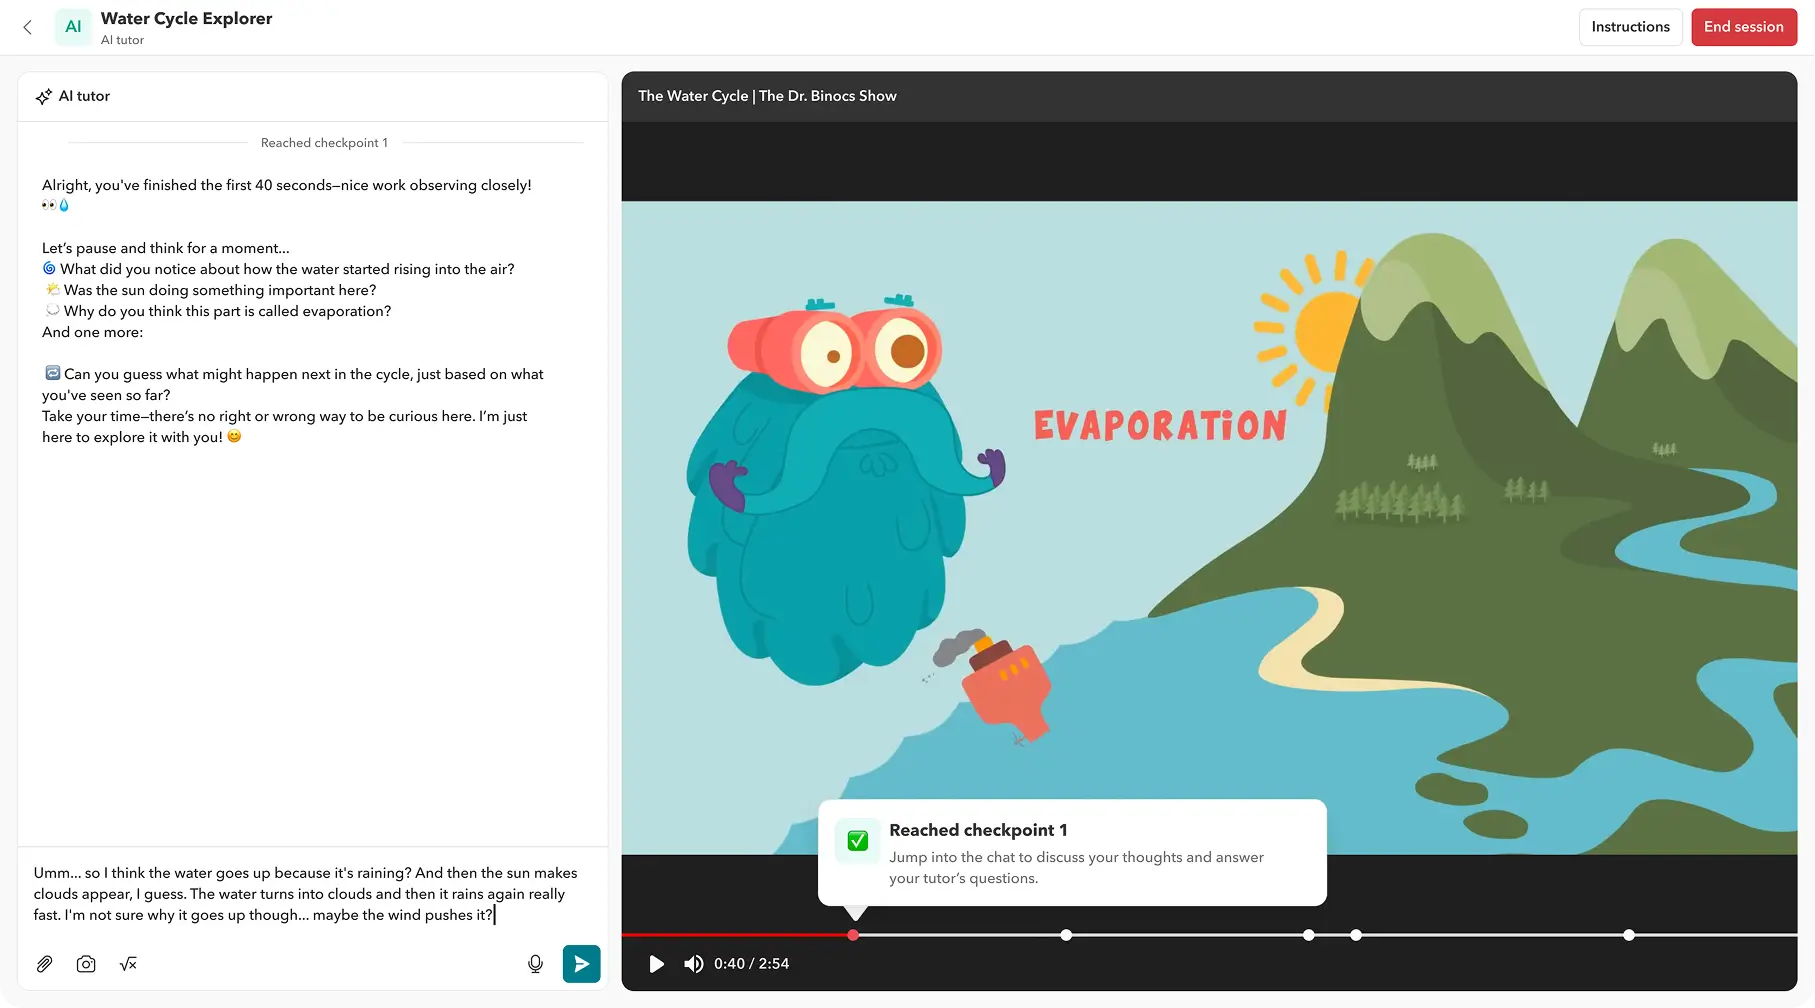Click the teal AI avatar badge
Viewport: 1815px width, 1008px height.
73,27
